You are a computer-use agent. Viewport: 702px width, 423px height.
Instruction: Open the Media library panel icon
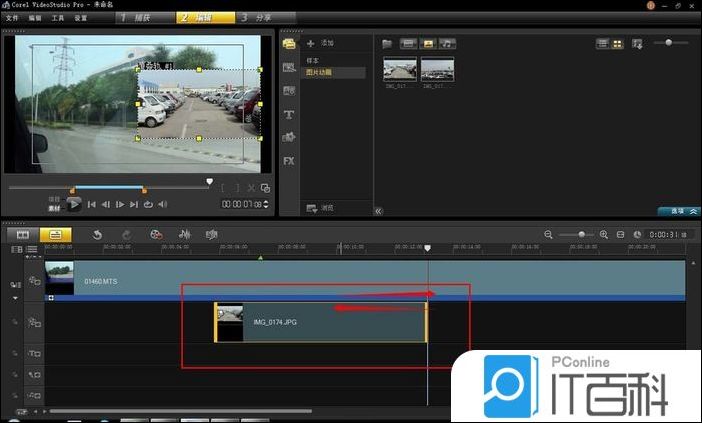point(289,44)
